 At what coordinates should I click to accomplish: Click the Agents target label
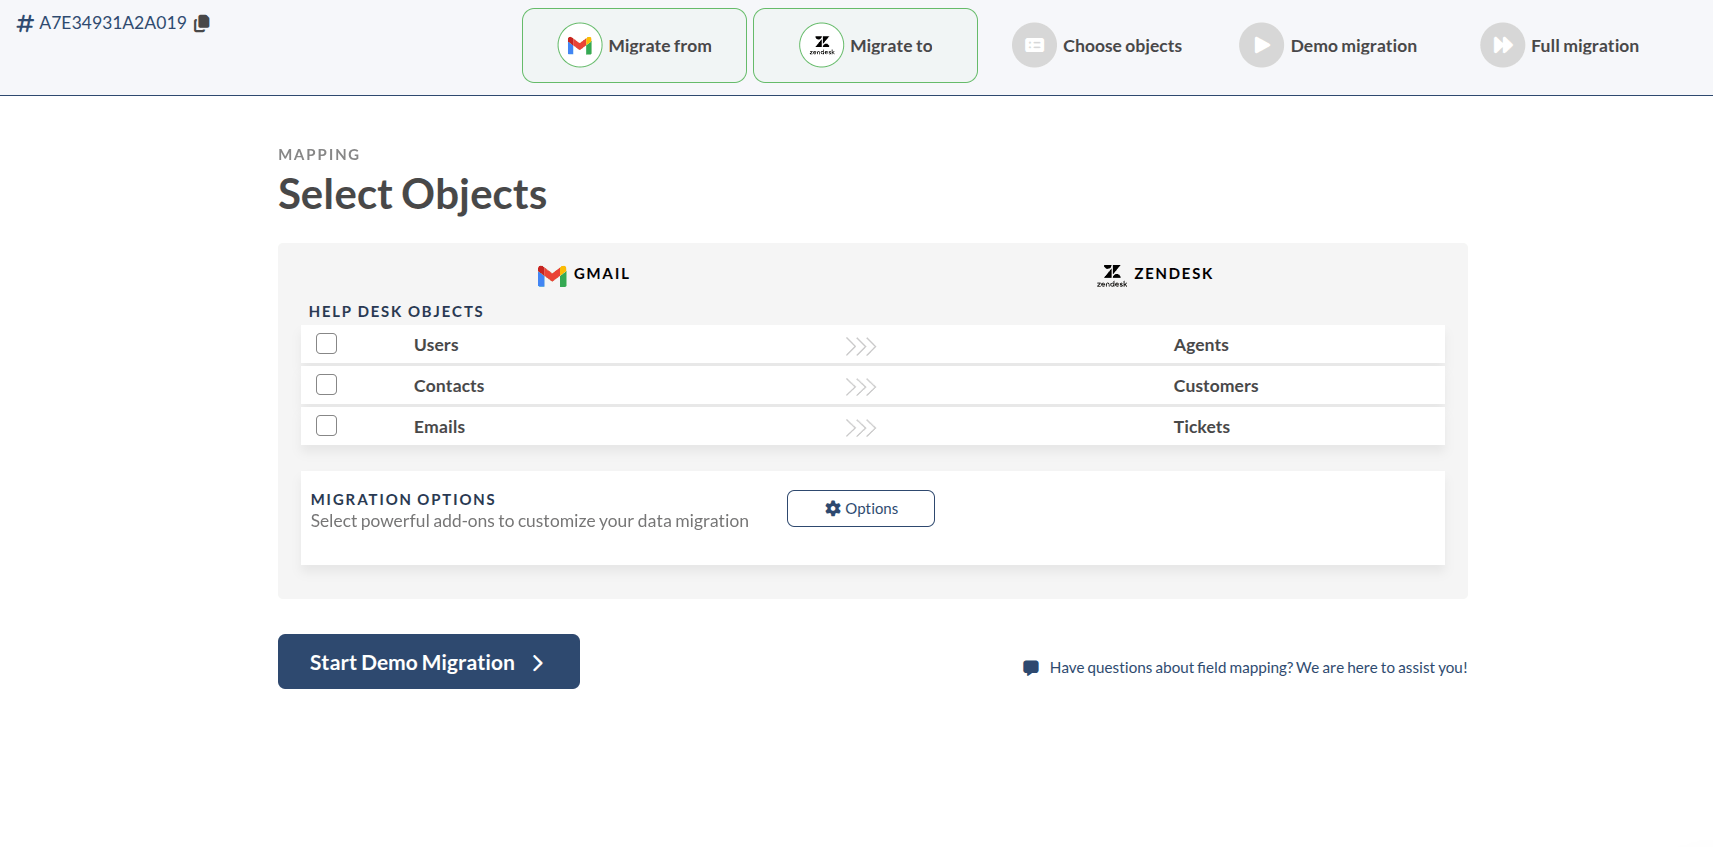(1201, 345)
